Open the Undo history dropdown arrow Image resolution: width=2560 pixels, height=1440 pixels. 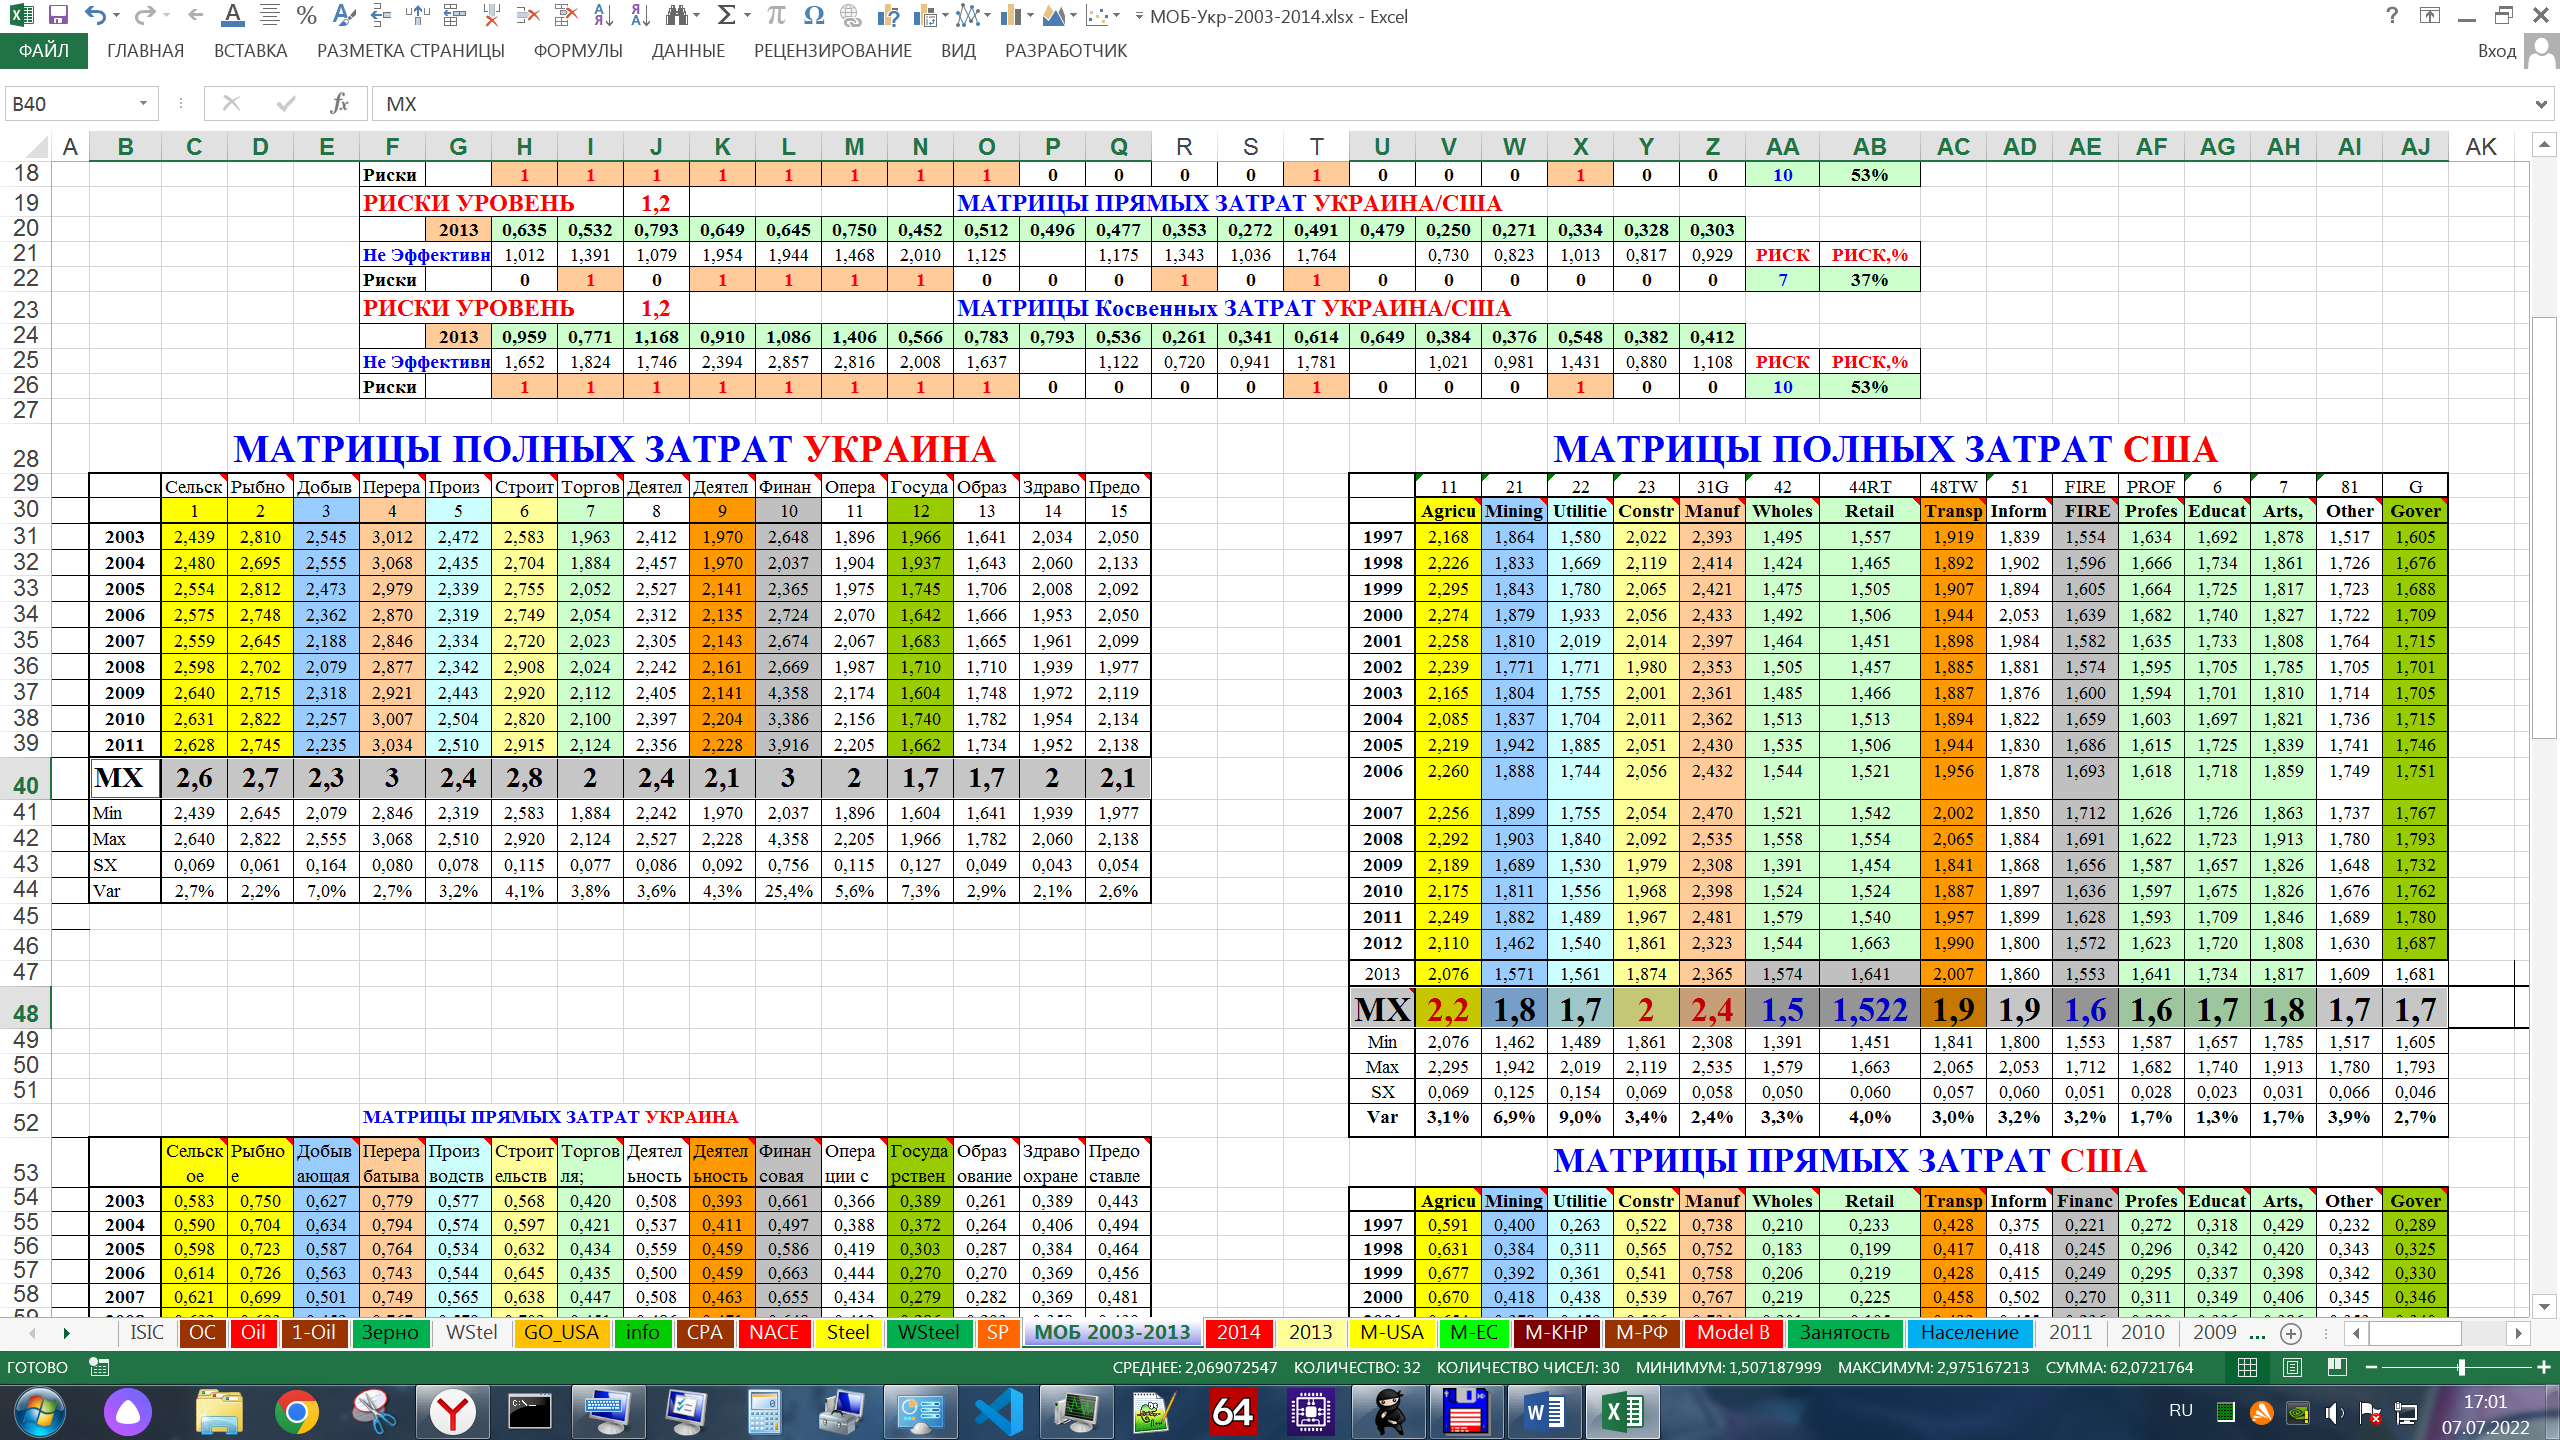[117, 16]
